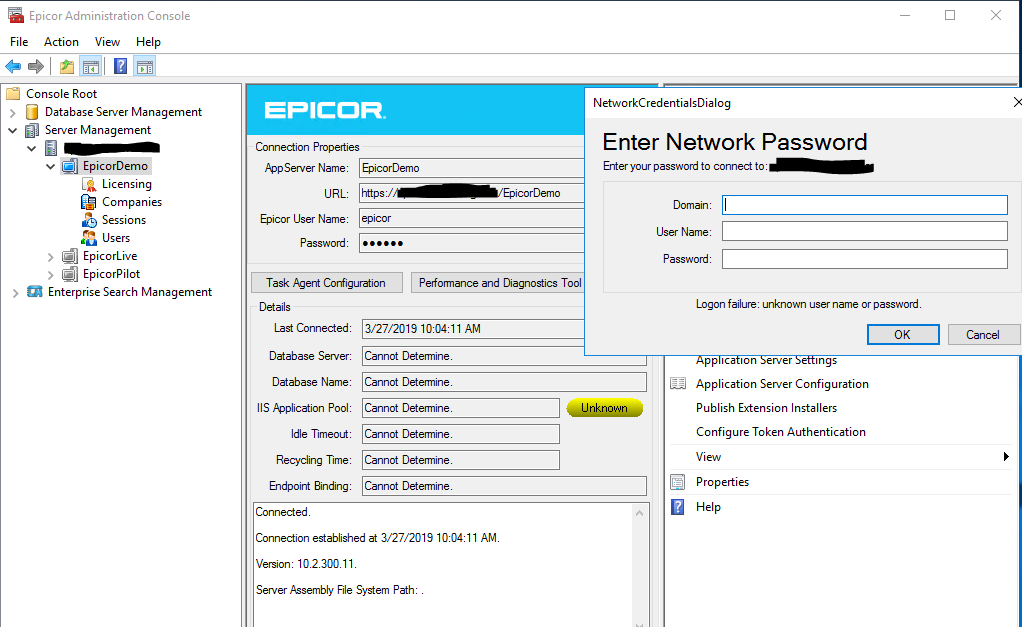
Task: Click Cancel in the network password dialog
Action: [x=983, y=334]
